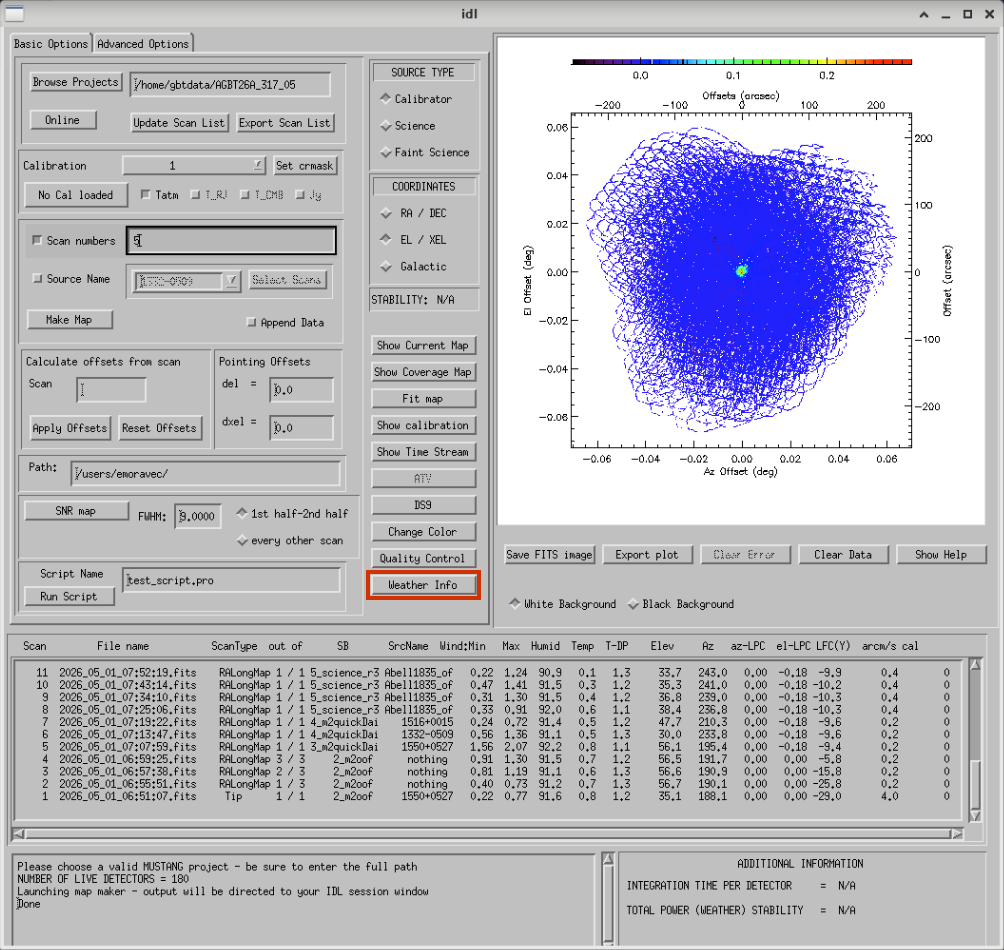Click Clear Data button
The image size is (1004, 950).
tap(843, 554)
